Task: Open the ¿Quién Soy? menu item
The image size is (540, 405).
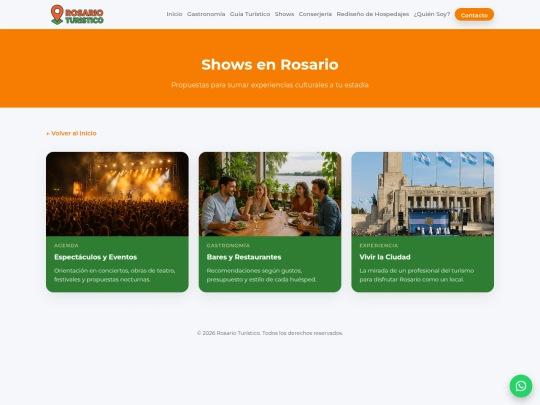Action: [x=432, y=14]
